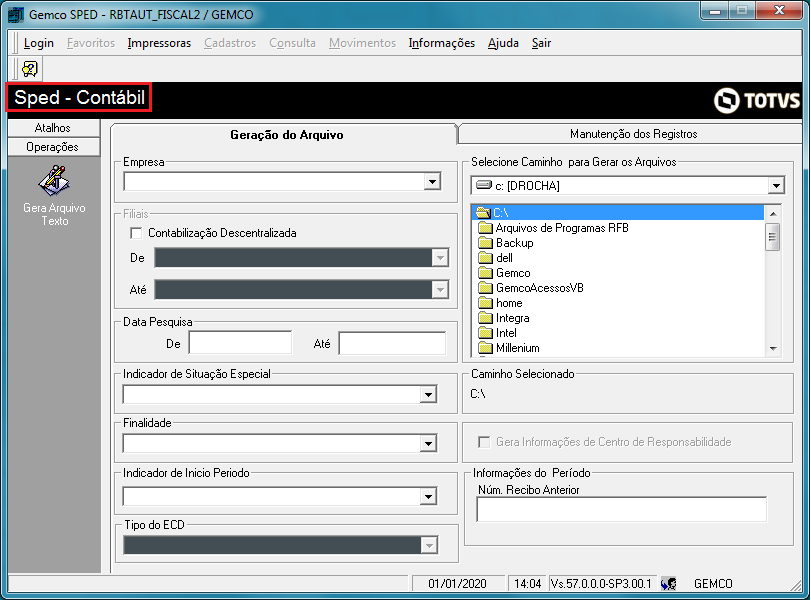The width and height of the screenshot is (811, 601).
Task: Click the TOTVS logo
Action: (757, 100)
